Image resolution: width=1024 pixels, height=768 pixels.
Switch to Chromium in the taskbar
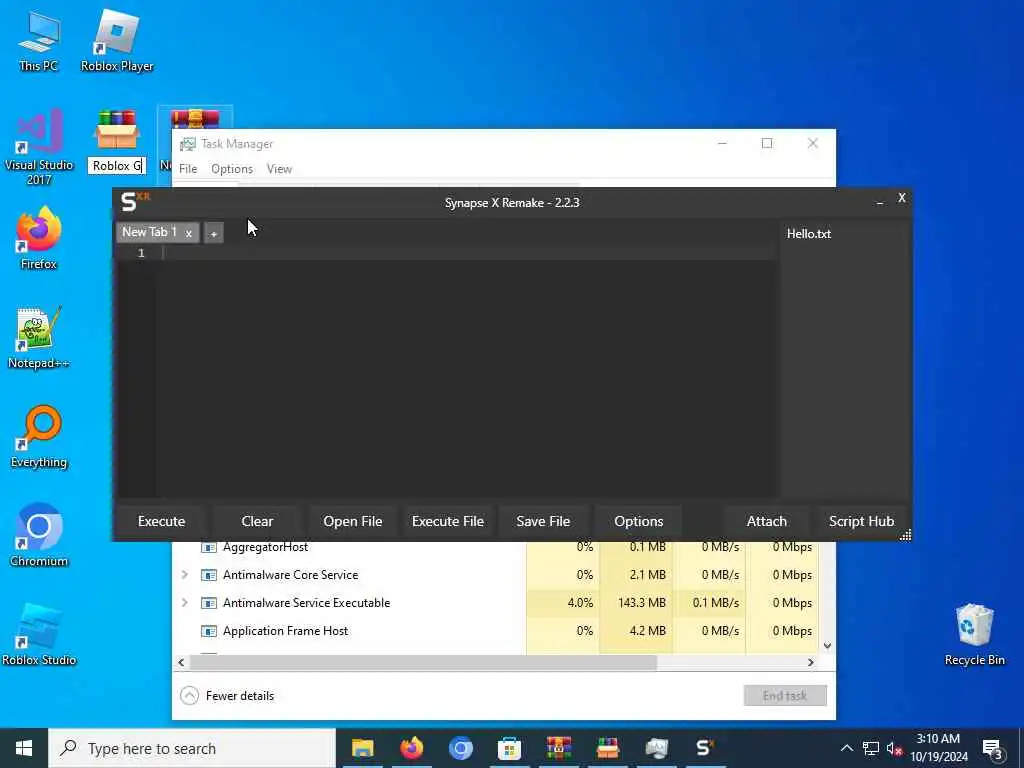click(x=460, y=748)
